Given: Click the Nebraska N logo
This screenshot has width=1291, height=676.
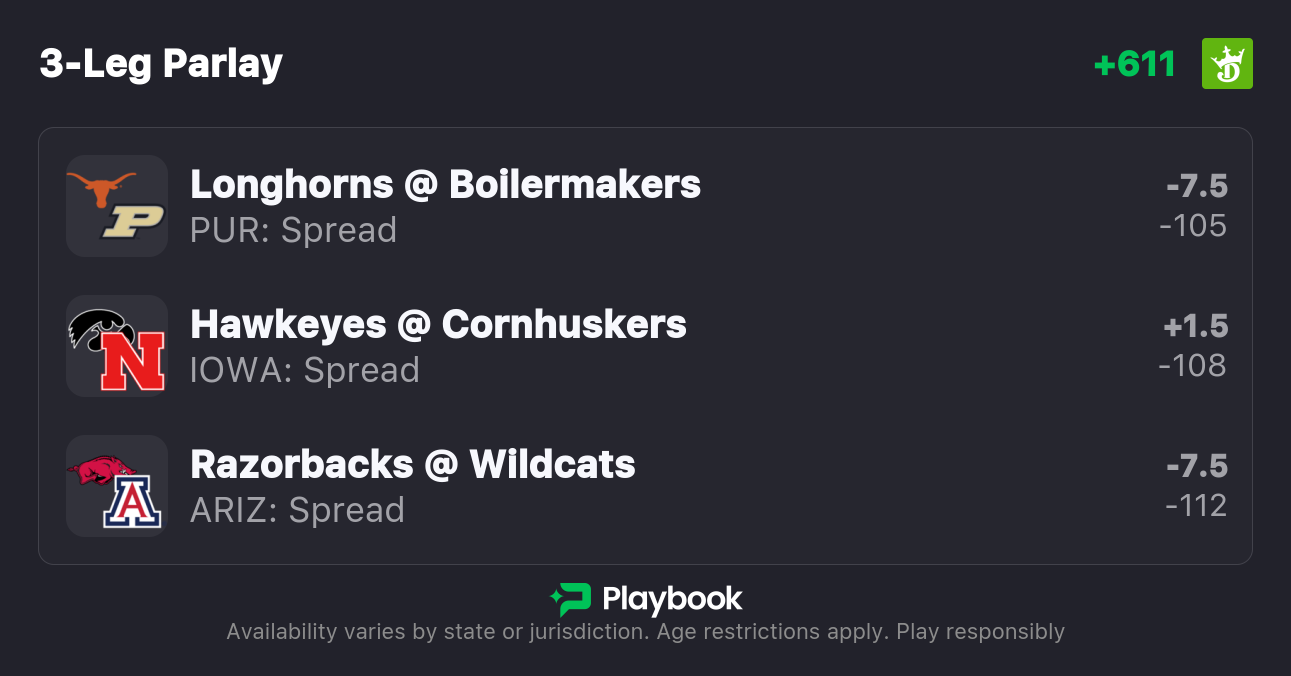Looking at the screenshot, I should [x=132, y=363].
